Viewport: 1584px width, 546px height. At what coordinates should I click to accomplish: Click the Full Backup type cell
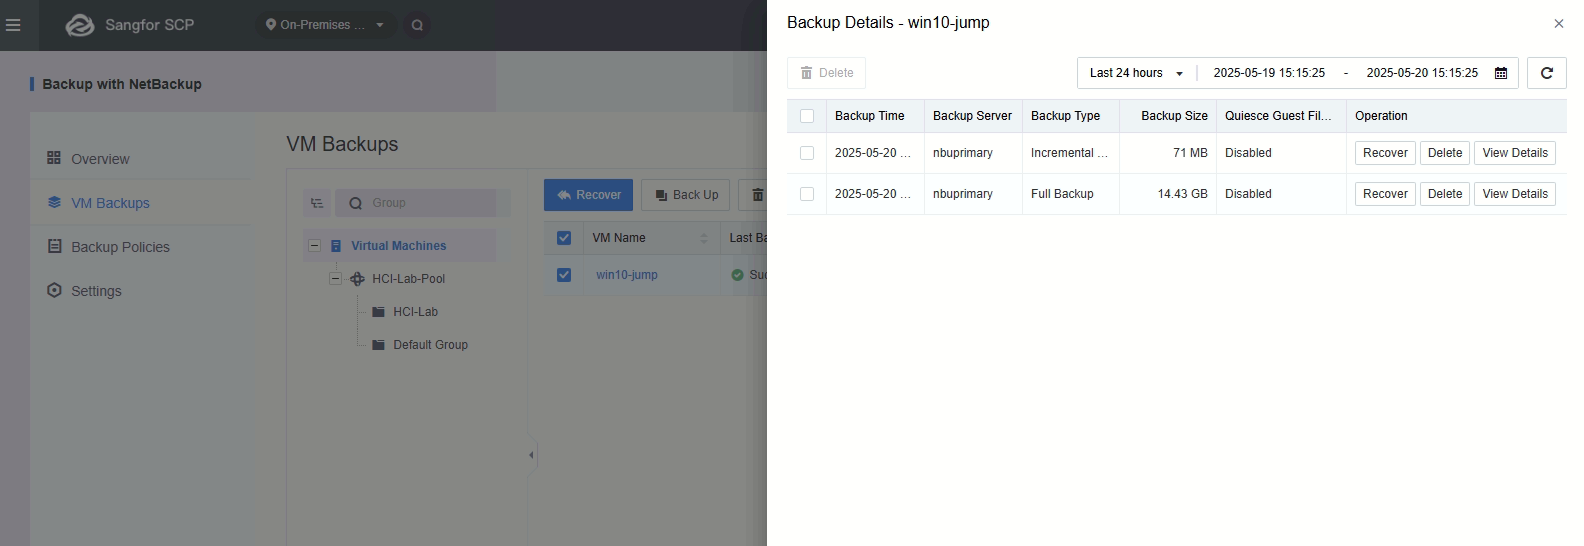[x=1071, y=194]
